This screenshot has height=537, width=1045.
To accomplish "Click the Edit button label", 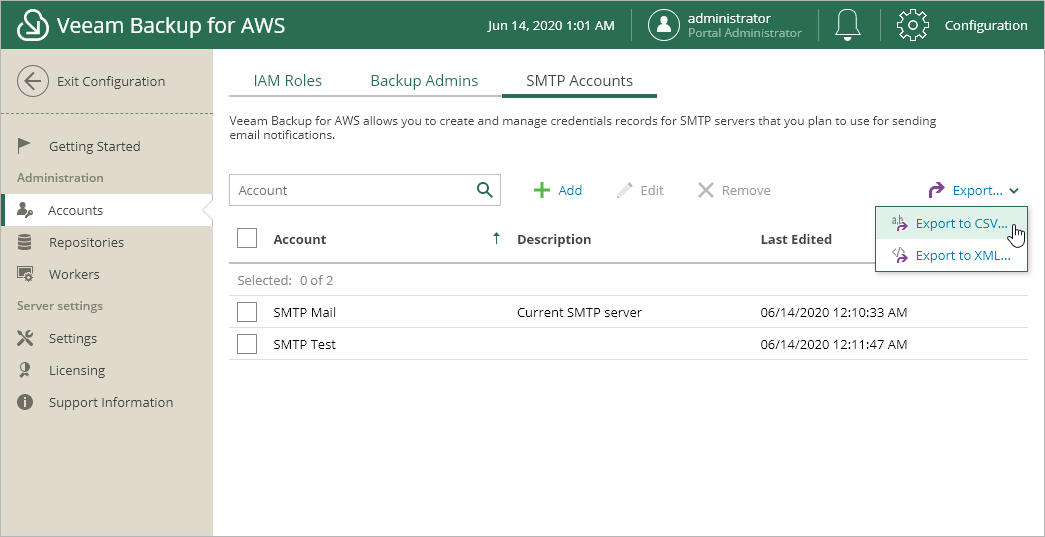I will 652,191.
